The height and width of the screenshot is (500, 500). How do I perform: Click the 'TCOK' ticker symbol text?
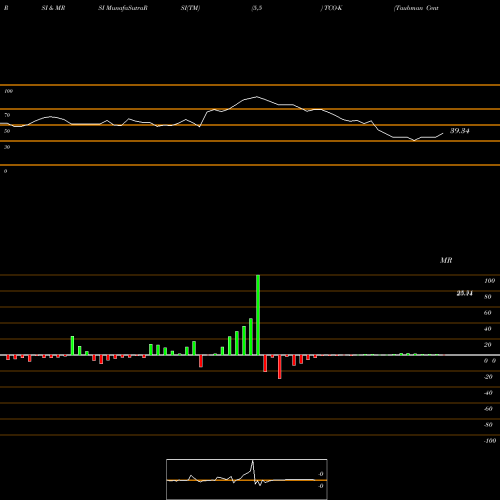333,8
